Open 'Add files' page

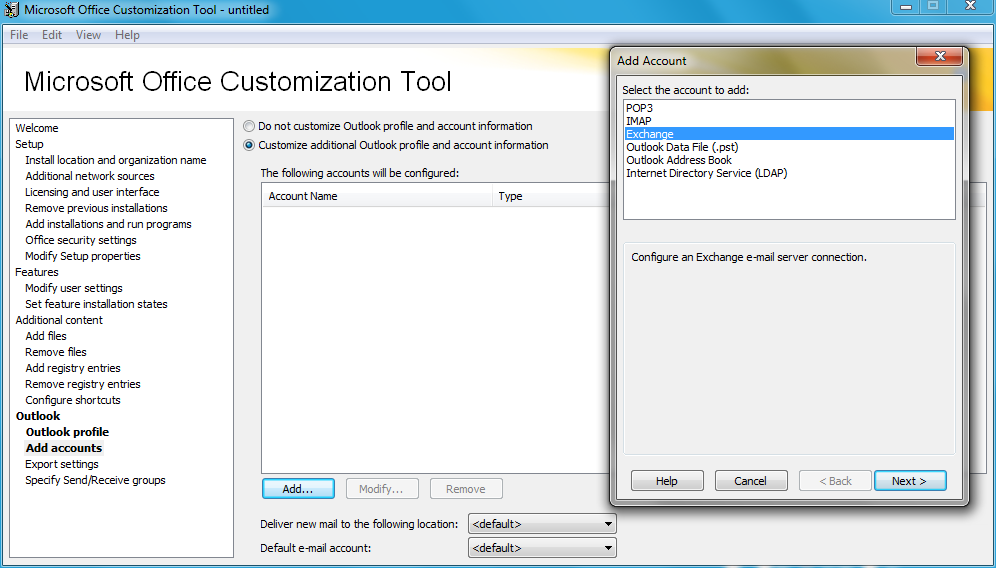46,336
